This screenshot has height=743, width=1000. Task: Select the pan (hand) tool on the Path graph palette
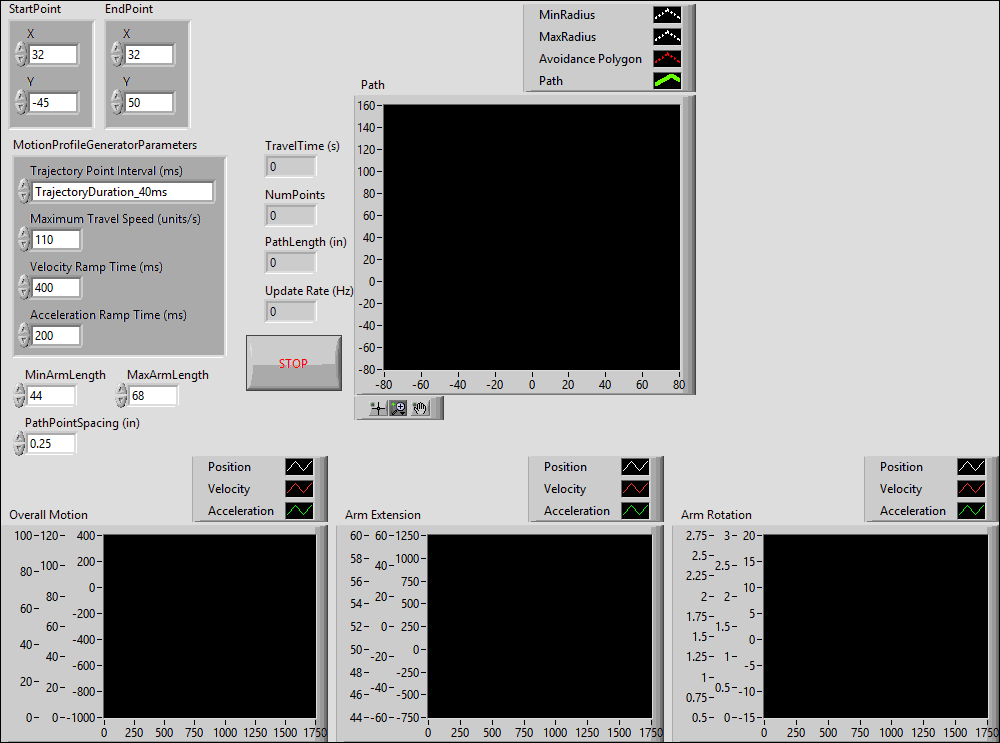(x=421, y=407)
